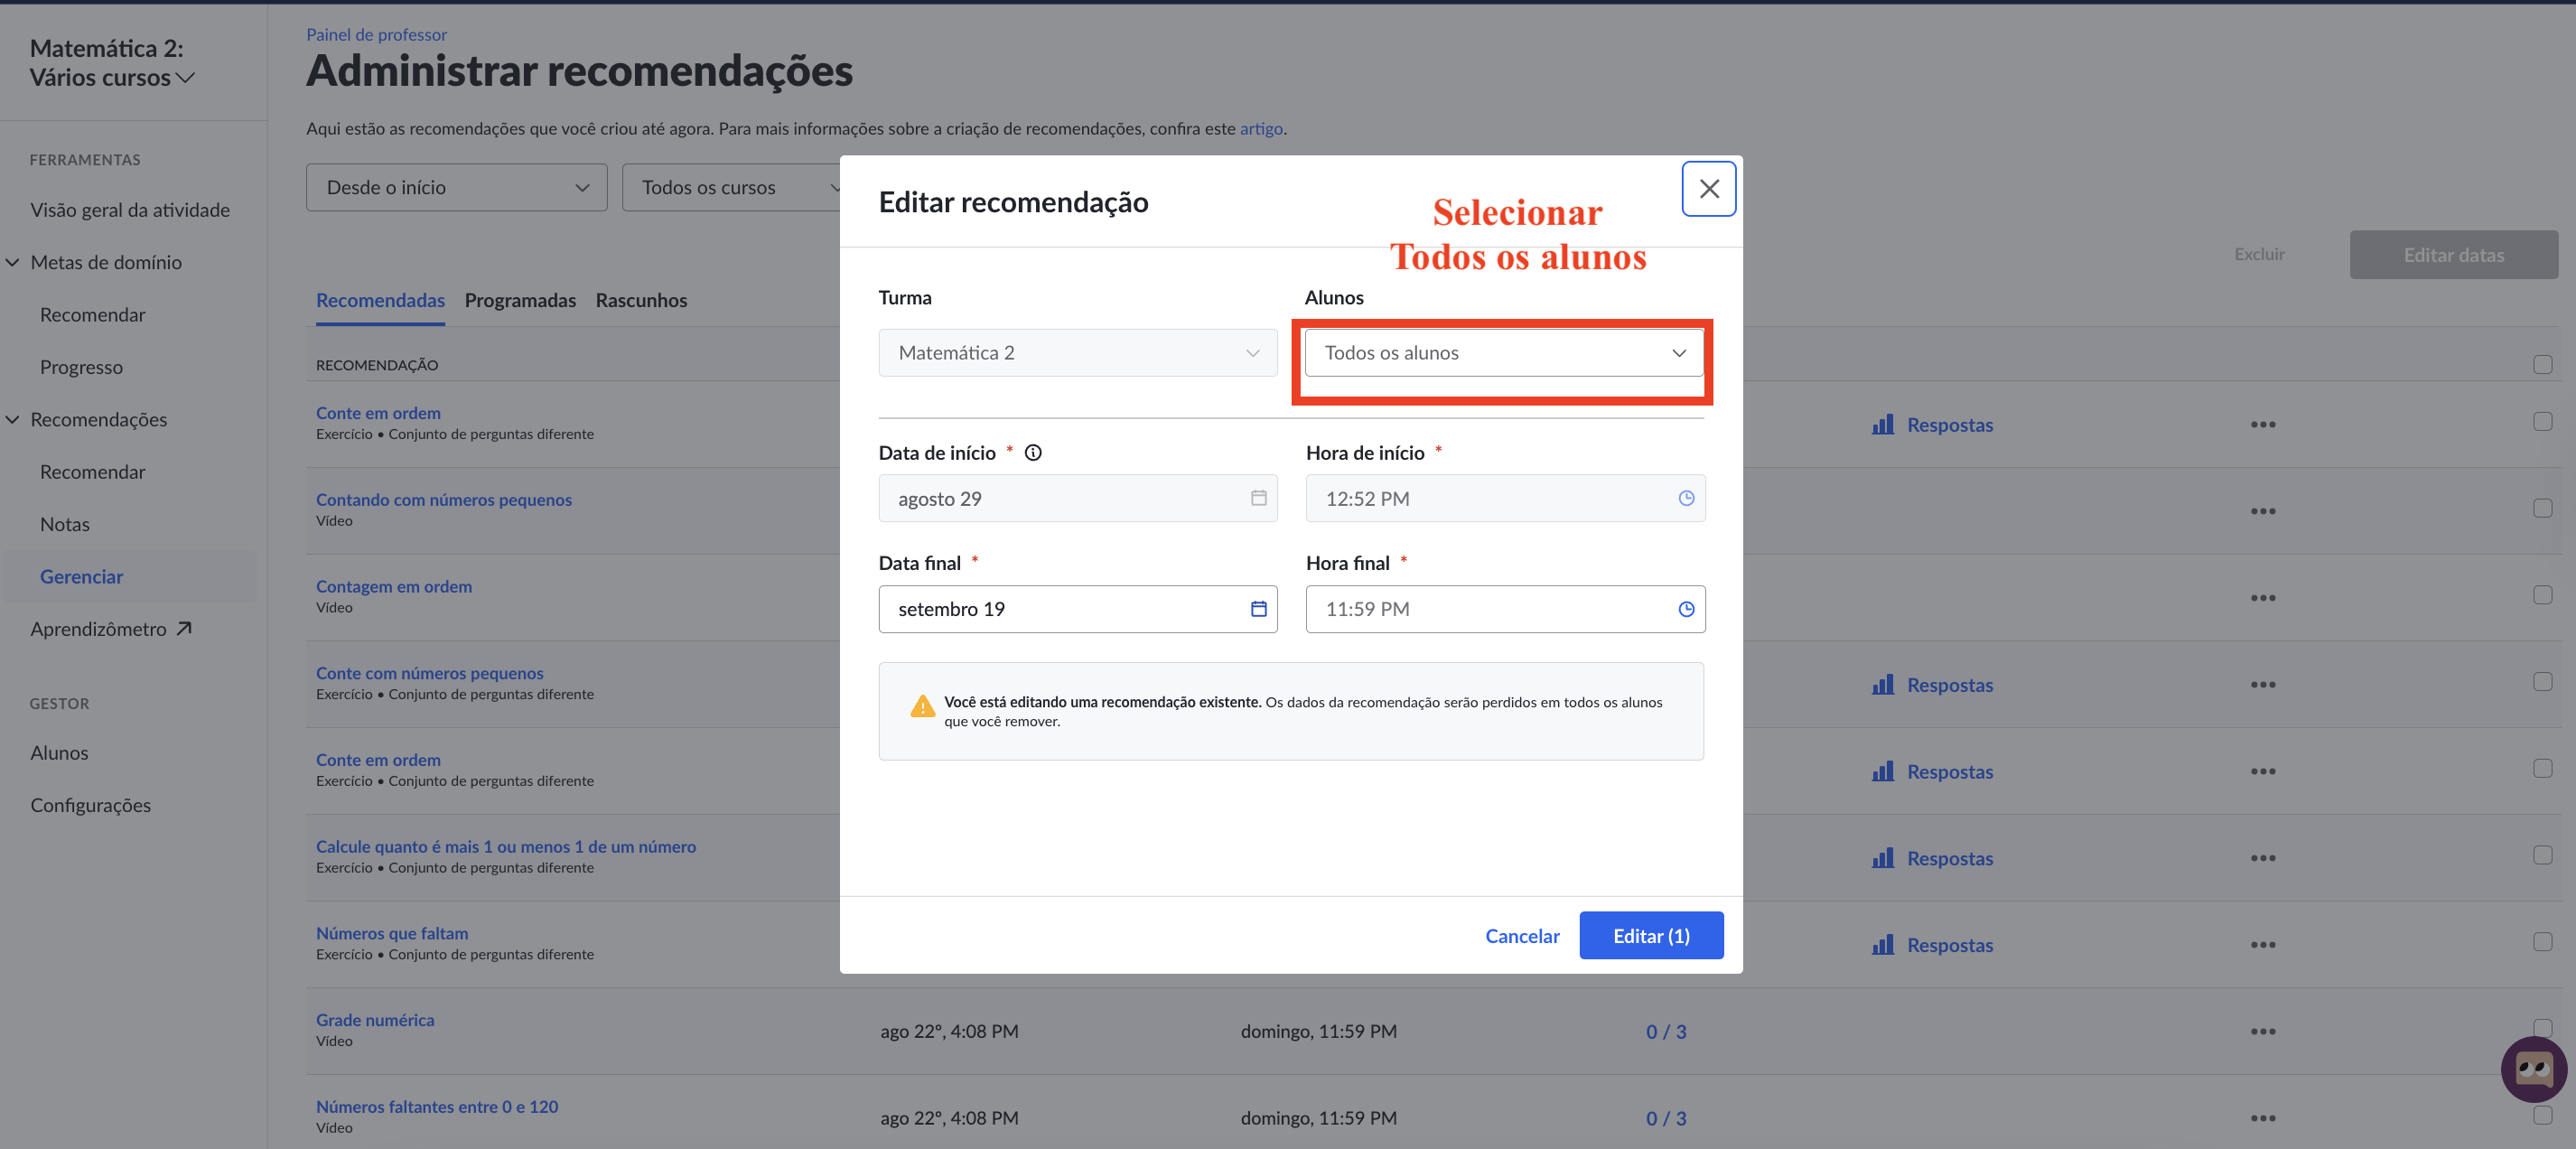Open more options for Números faltantes entre 0 e 120
Image resolution: width=2576 pixels, height=1149 pixels.
2262,1118
